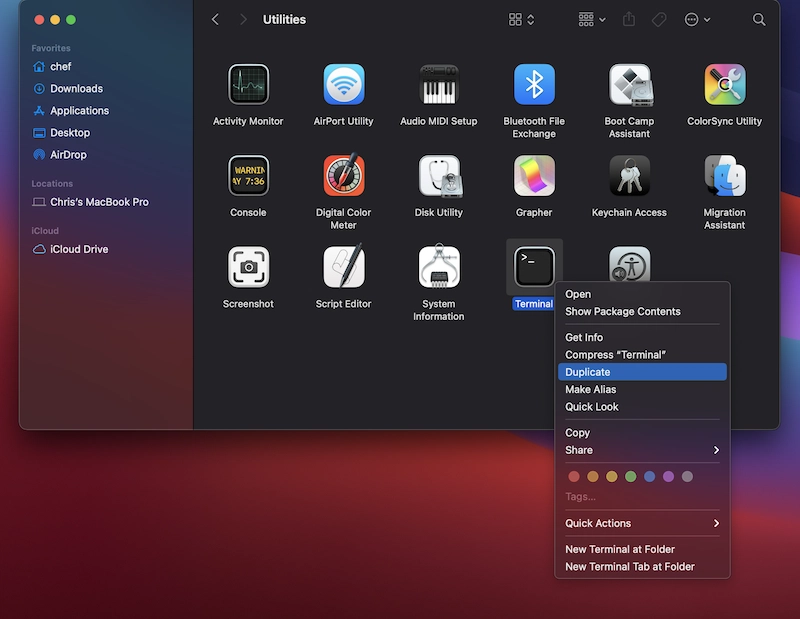
Task: Apply the blue tag color
Action: click(649, 477)
